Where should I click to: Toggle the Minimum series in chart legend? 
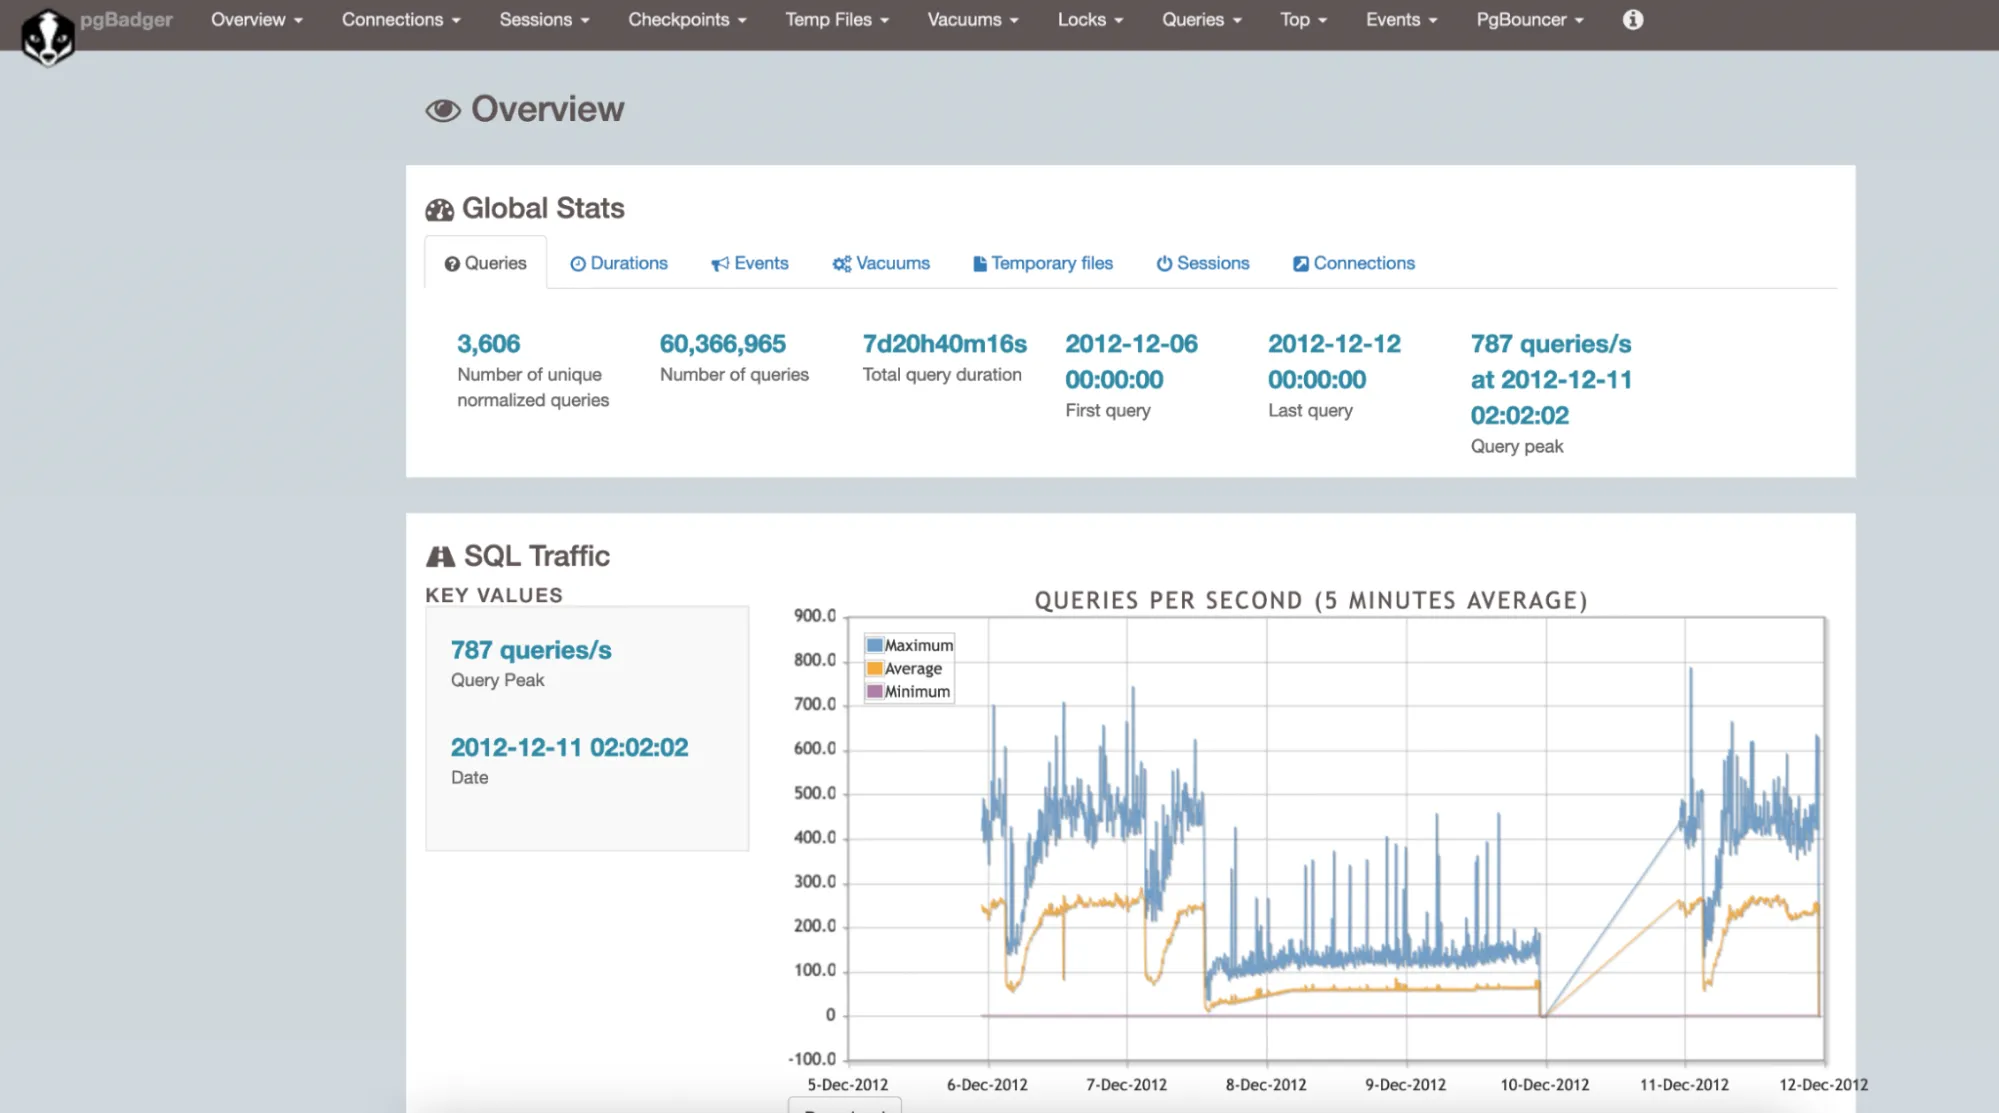point(916,692)
